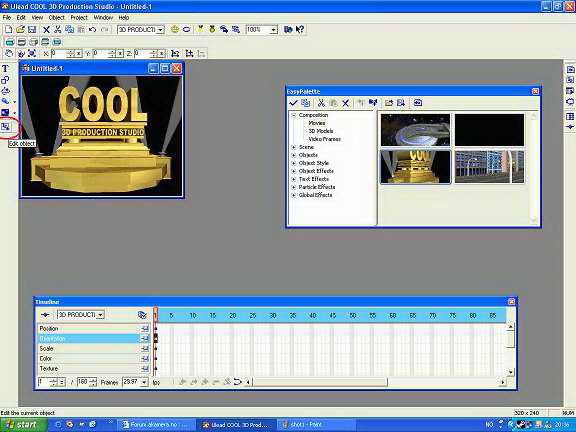The image size is (576, 432).
Task: Open the File menu
Action: point(7,17)
